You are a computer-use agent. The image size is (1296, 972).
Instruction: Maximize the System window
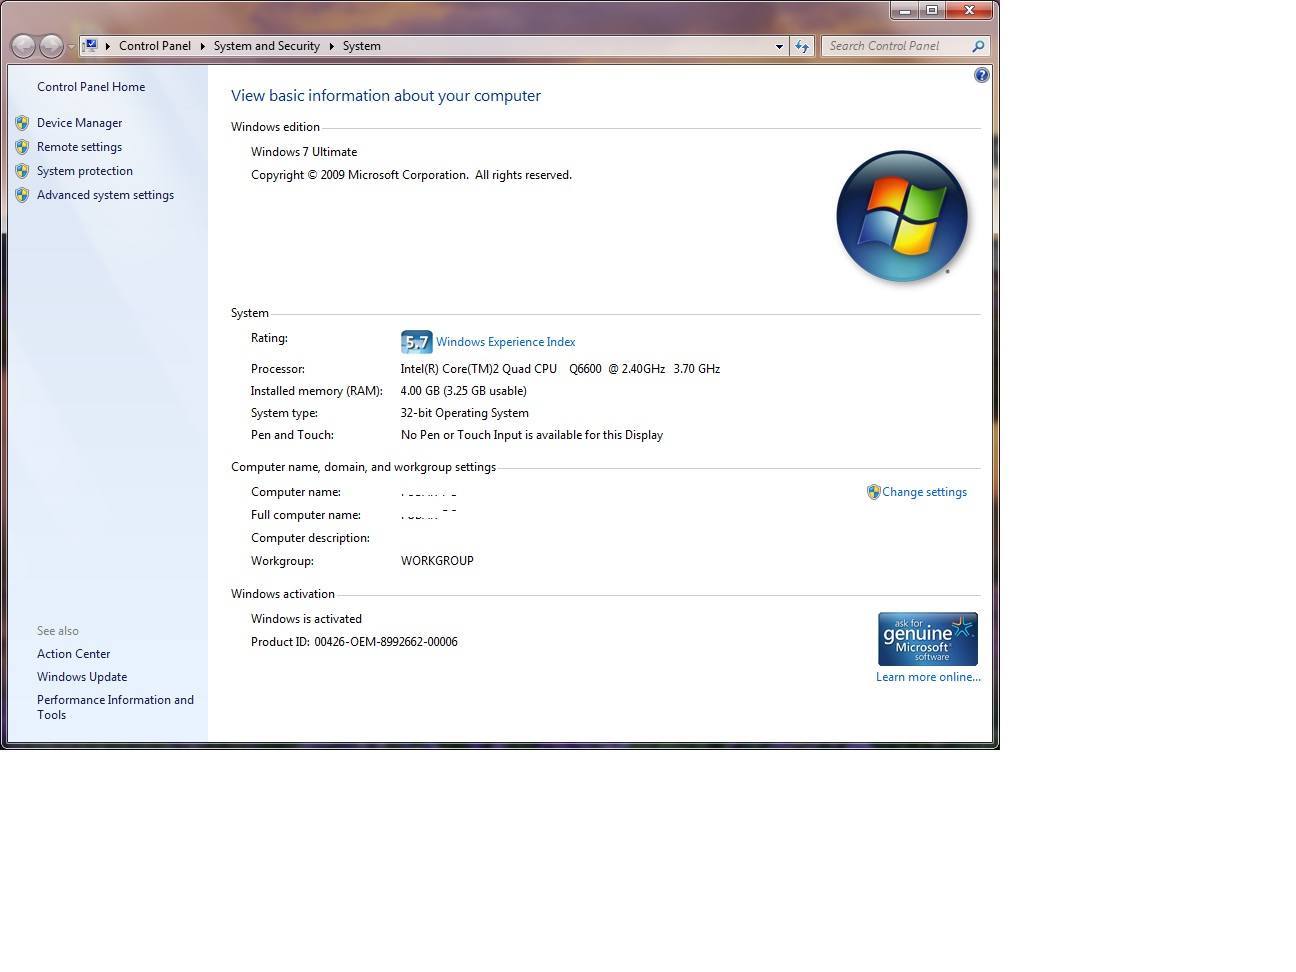[x=931, y=10]
